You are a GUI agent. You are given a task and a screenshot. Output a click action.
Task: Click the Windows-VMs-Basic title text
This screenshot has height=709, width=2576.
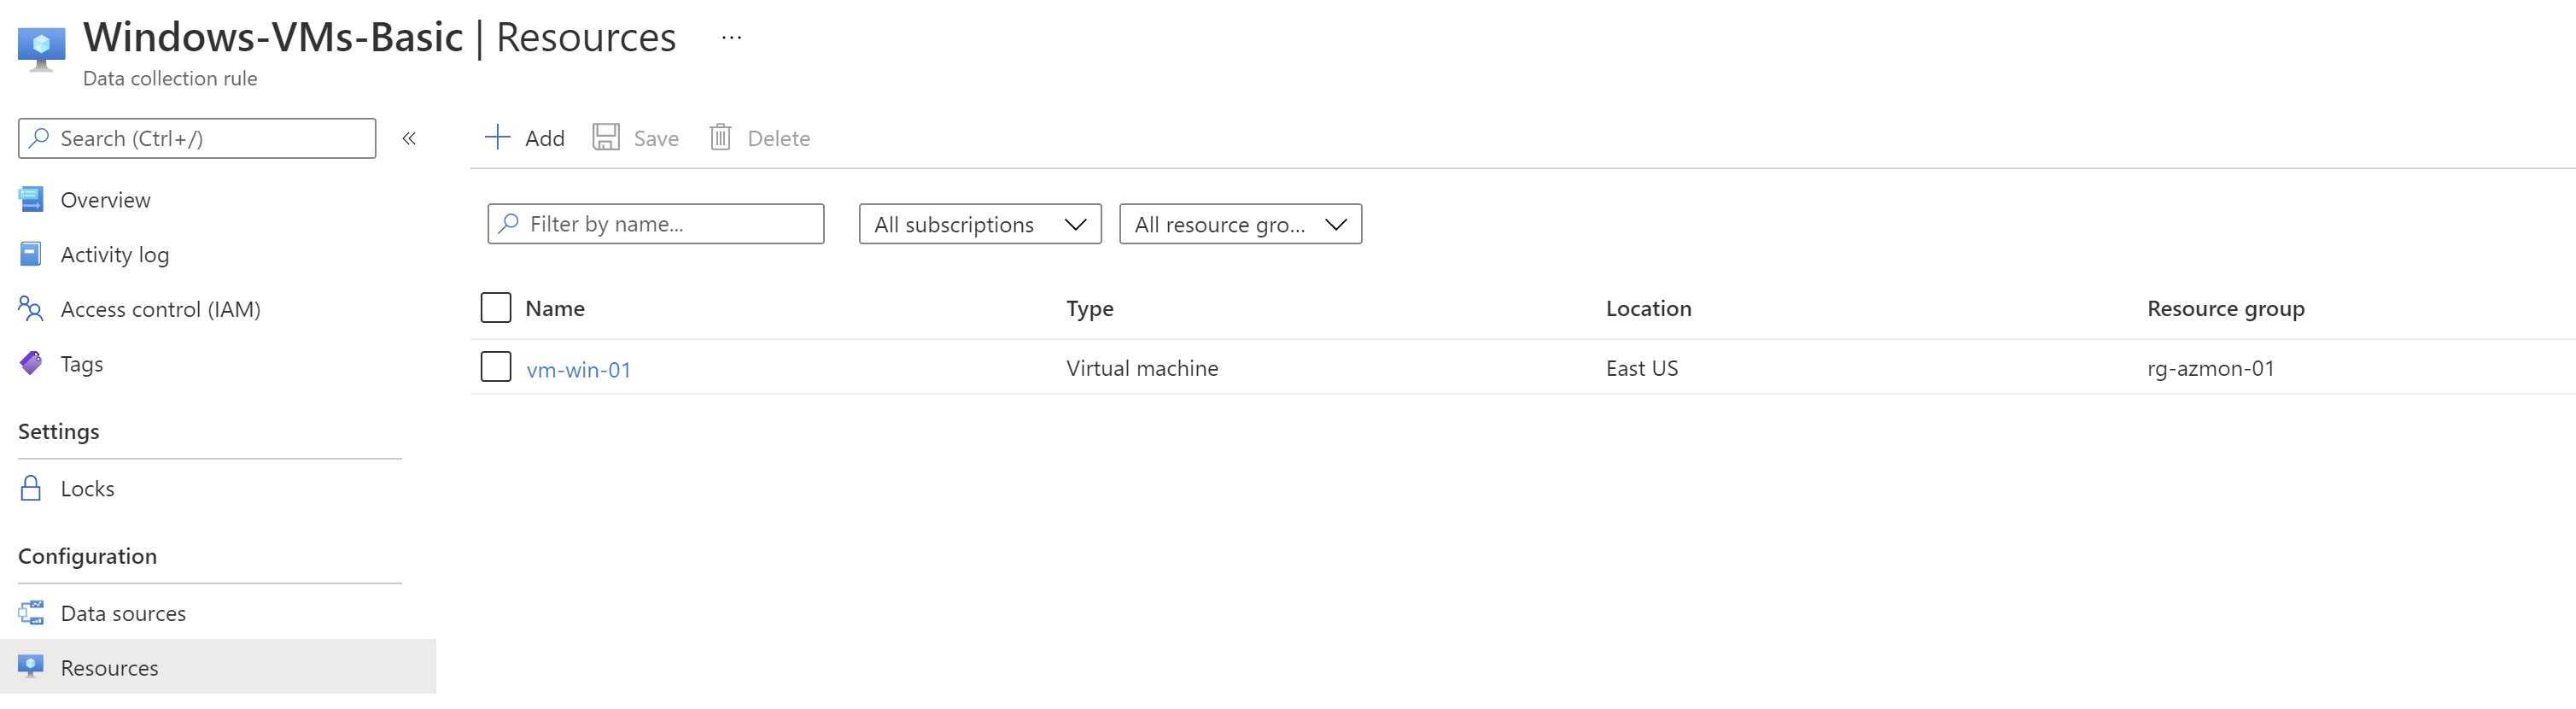point(273,37)
